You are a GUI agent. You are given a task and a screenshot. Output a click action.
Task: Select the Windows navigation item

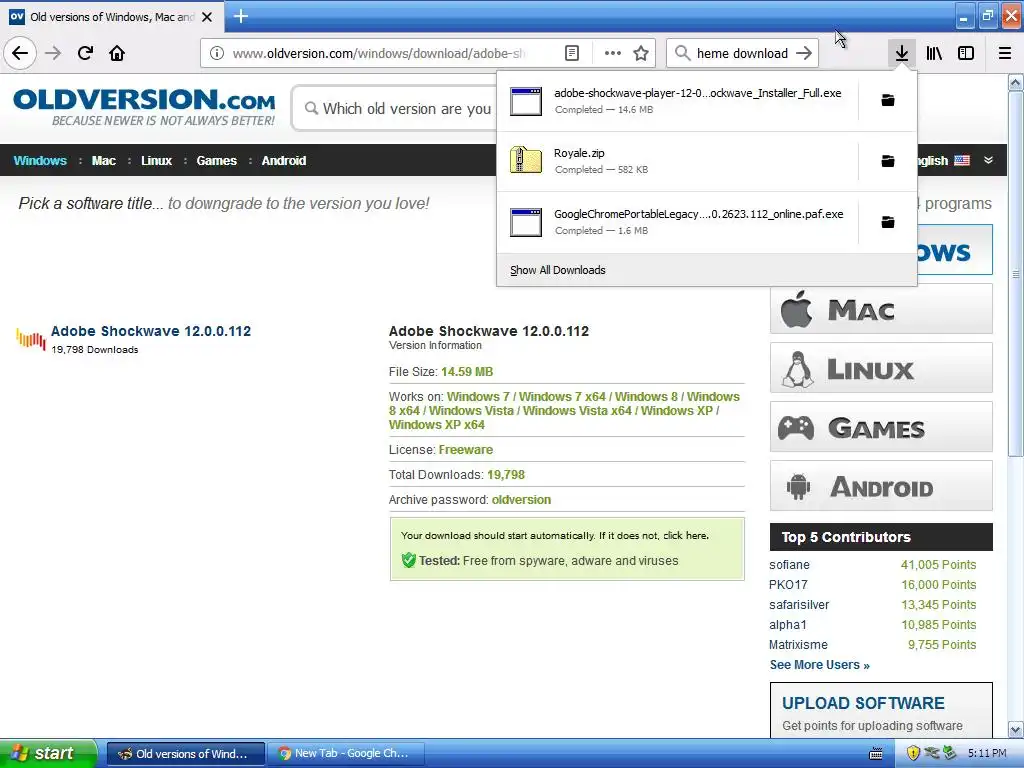pyautogui.click(x=40, y=161)
